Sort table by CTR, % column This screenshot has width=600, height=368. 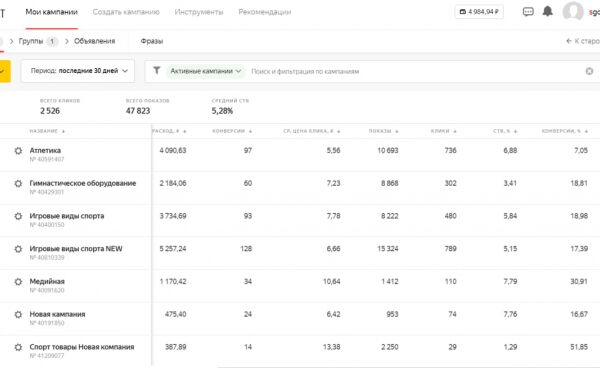point(505,131)
